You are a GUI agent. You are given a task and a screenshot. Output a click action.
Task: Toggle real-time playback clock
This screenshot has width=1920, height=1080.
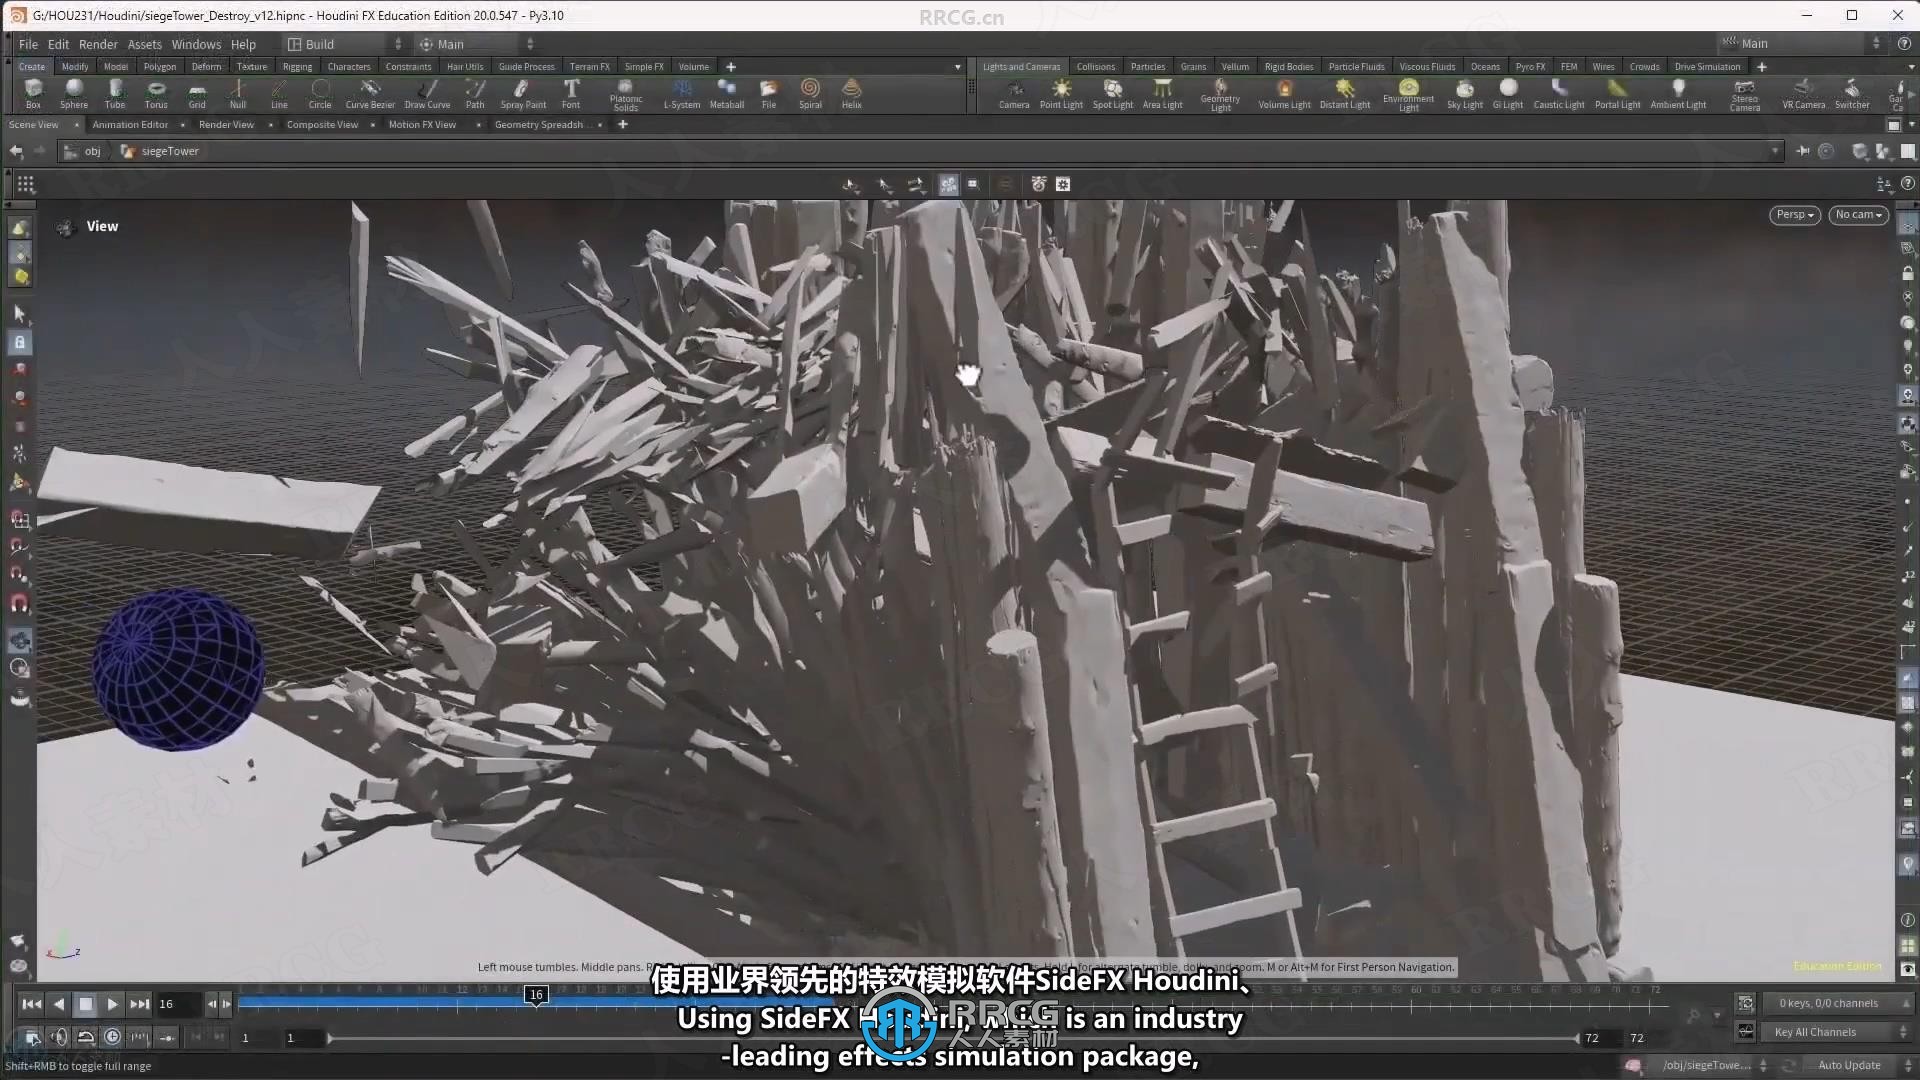[112, 1037]
